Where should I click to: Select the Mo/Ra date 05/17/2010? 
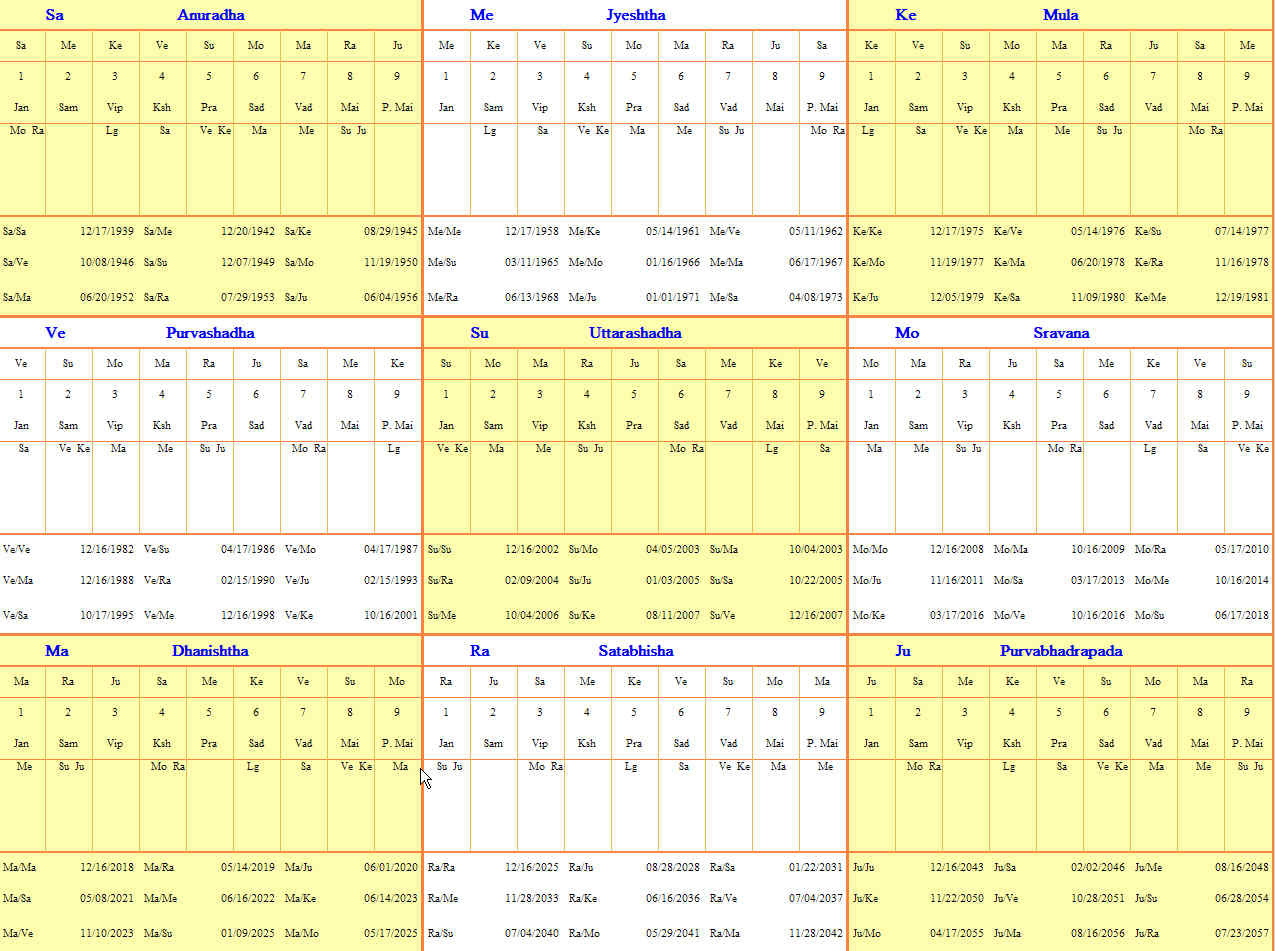coord(1242,549)
